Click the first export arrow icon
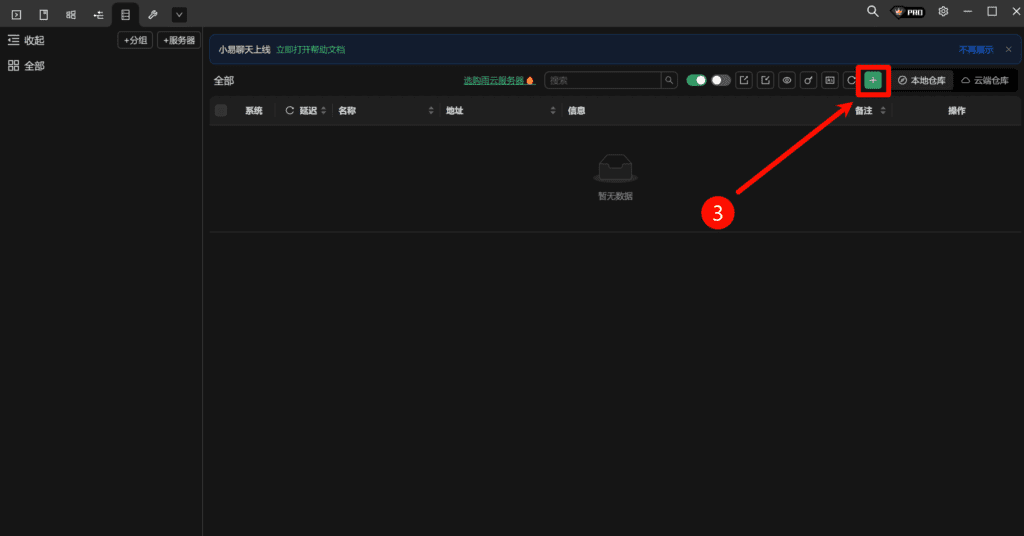 pyautogui.click(x=744, y=80)
